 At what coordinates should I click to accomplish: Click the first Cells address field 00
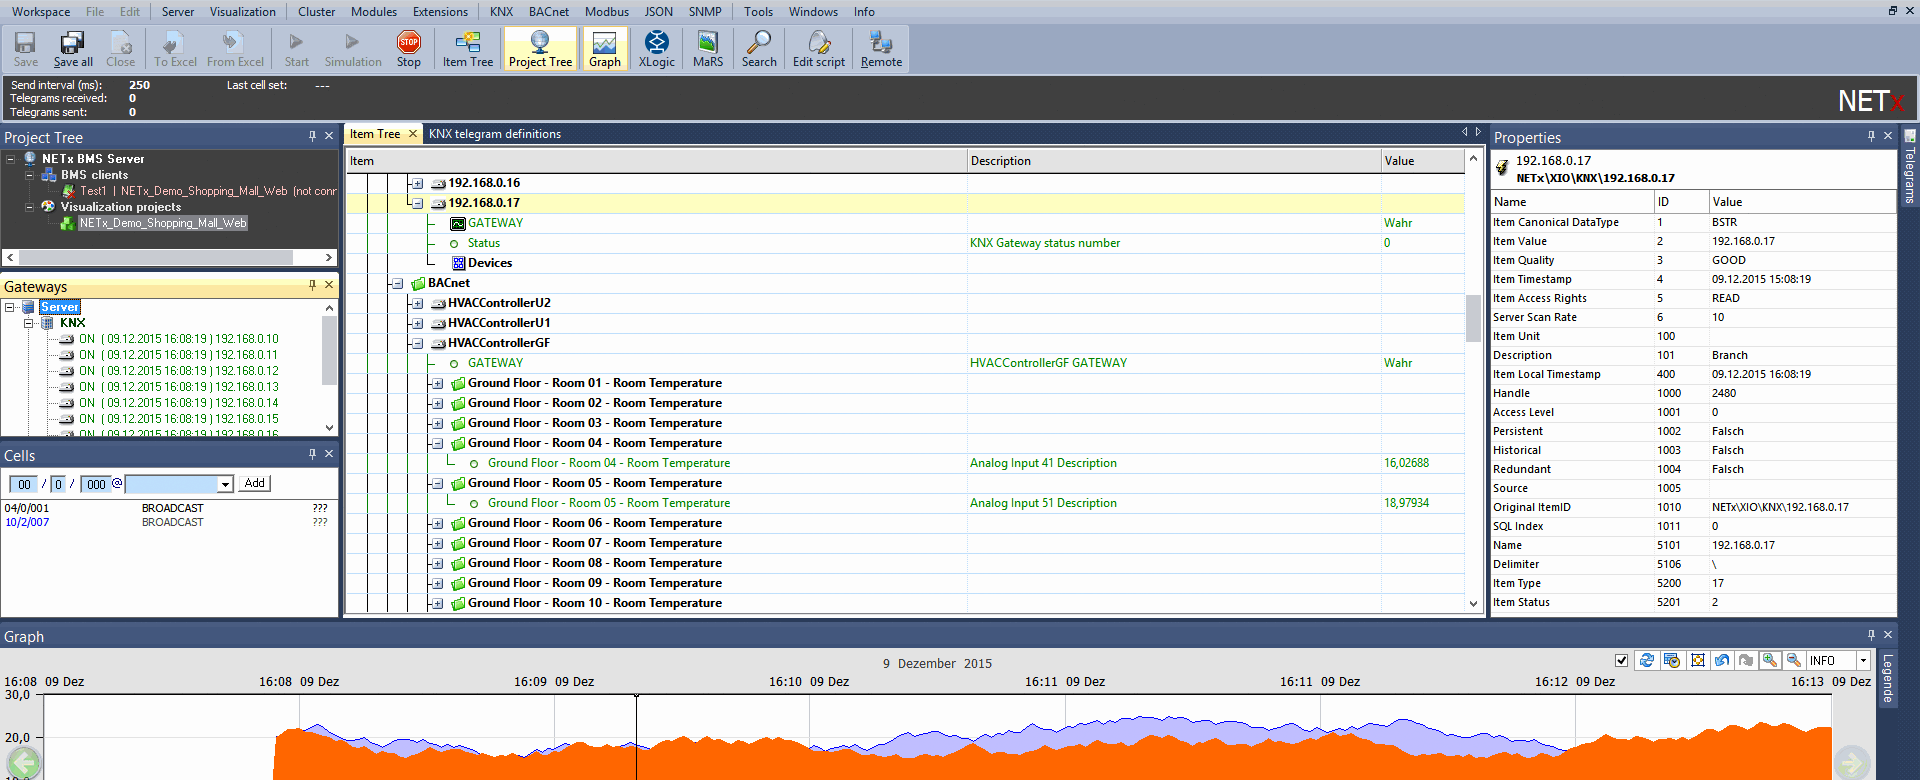pos(24,484)
